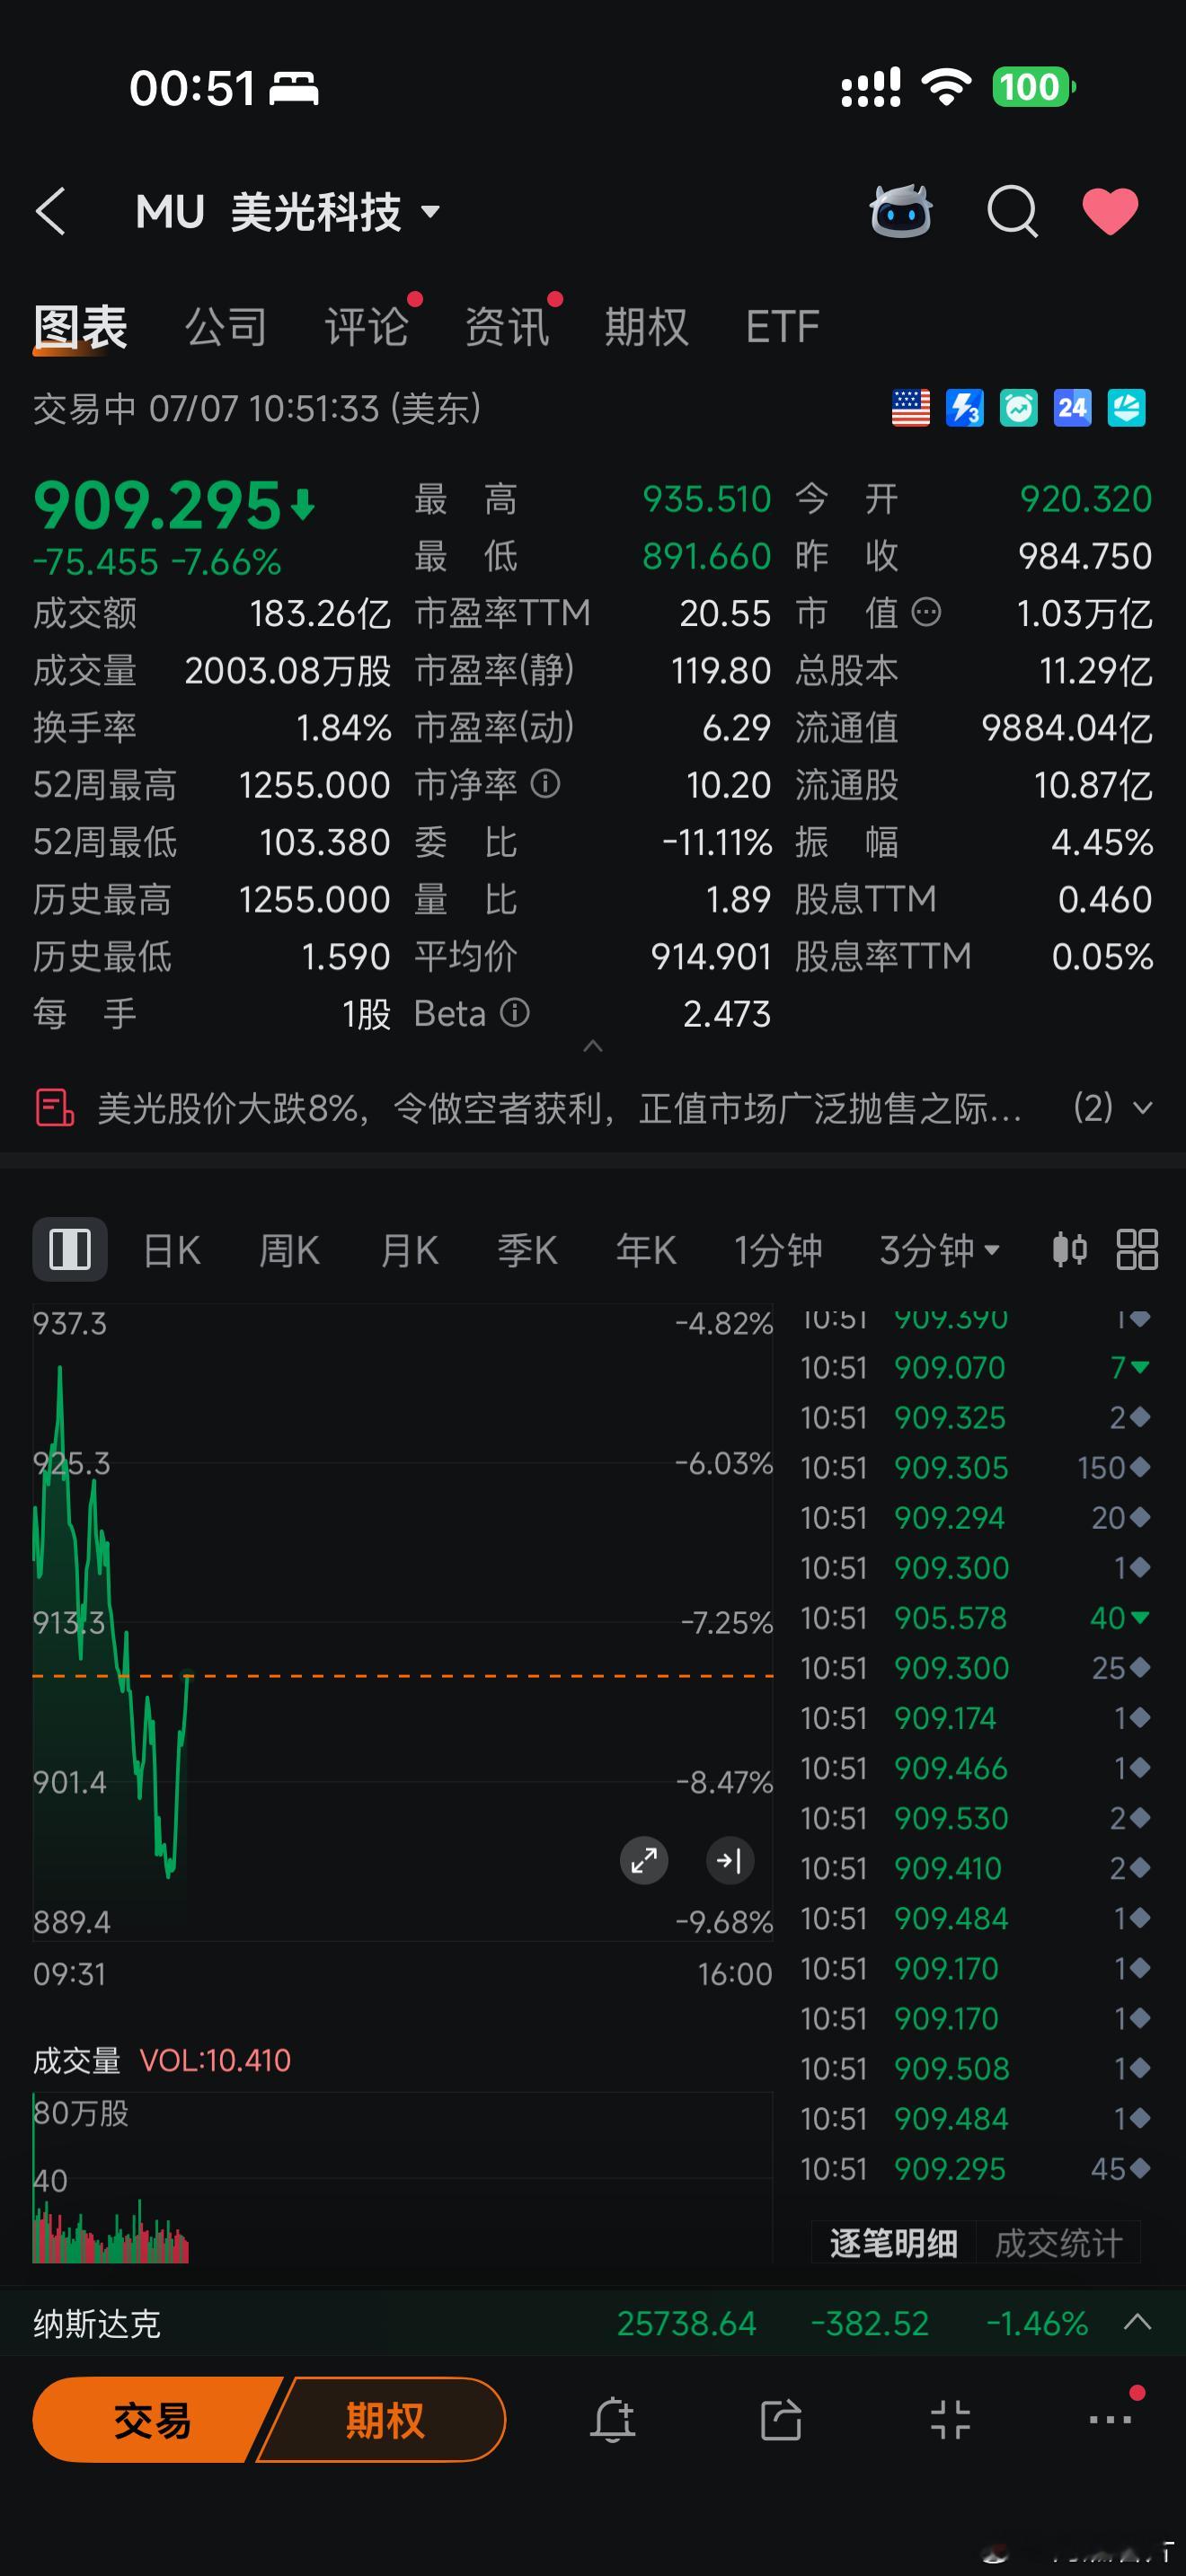Open the MU 美光科技 stock switcher dropdown
The height and width of the screenshot is (2576, 1186).
coord(288,212)
